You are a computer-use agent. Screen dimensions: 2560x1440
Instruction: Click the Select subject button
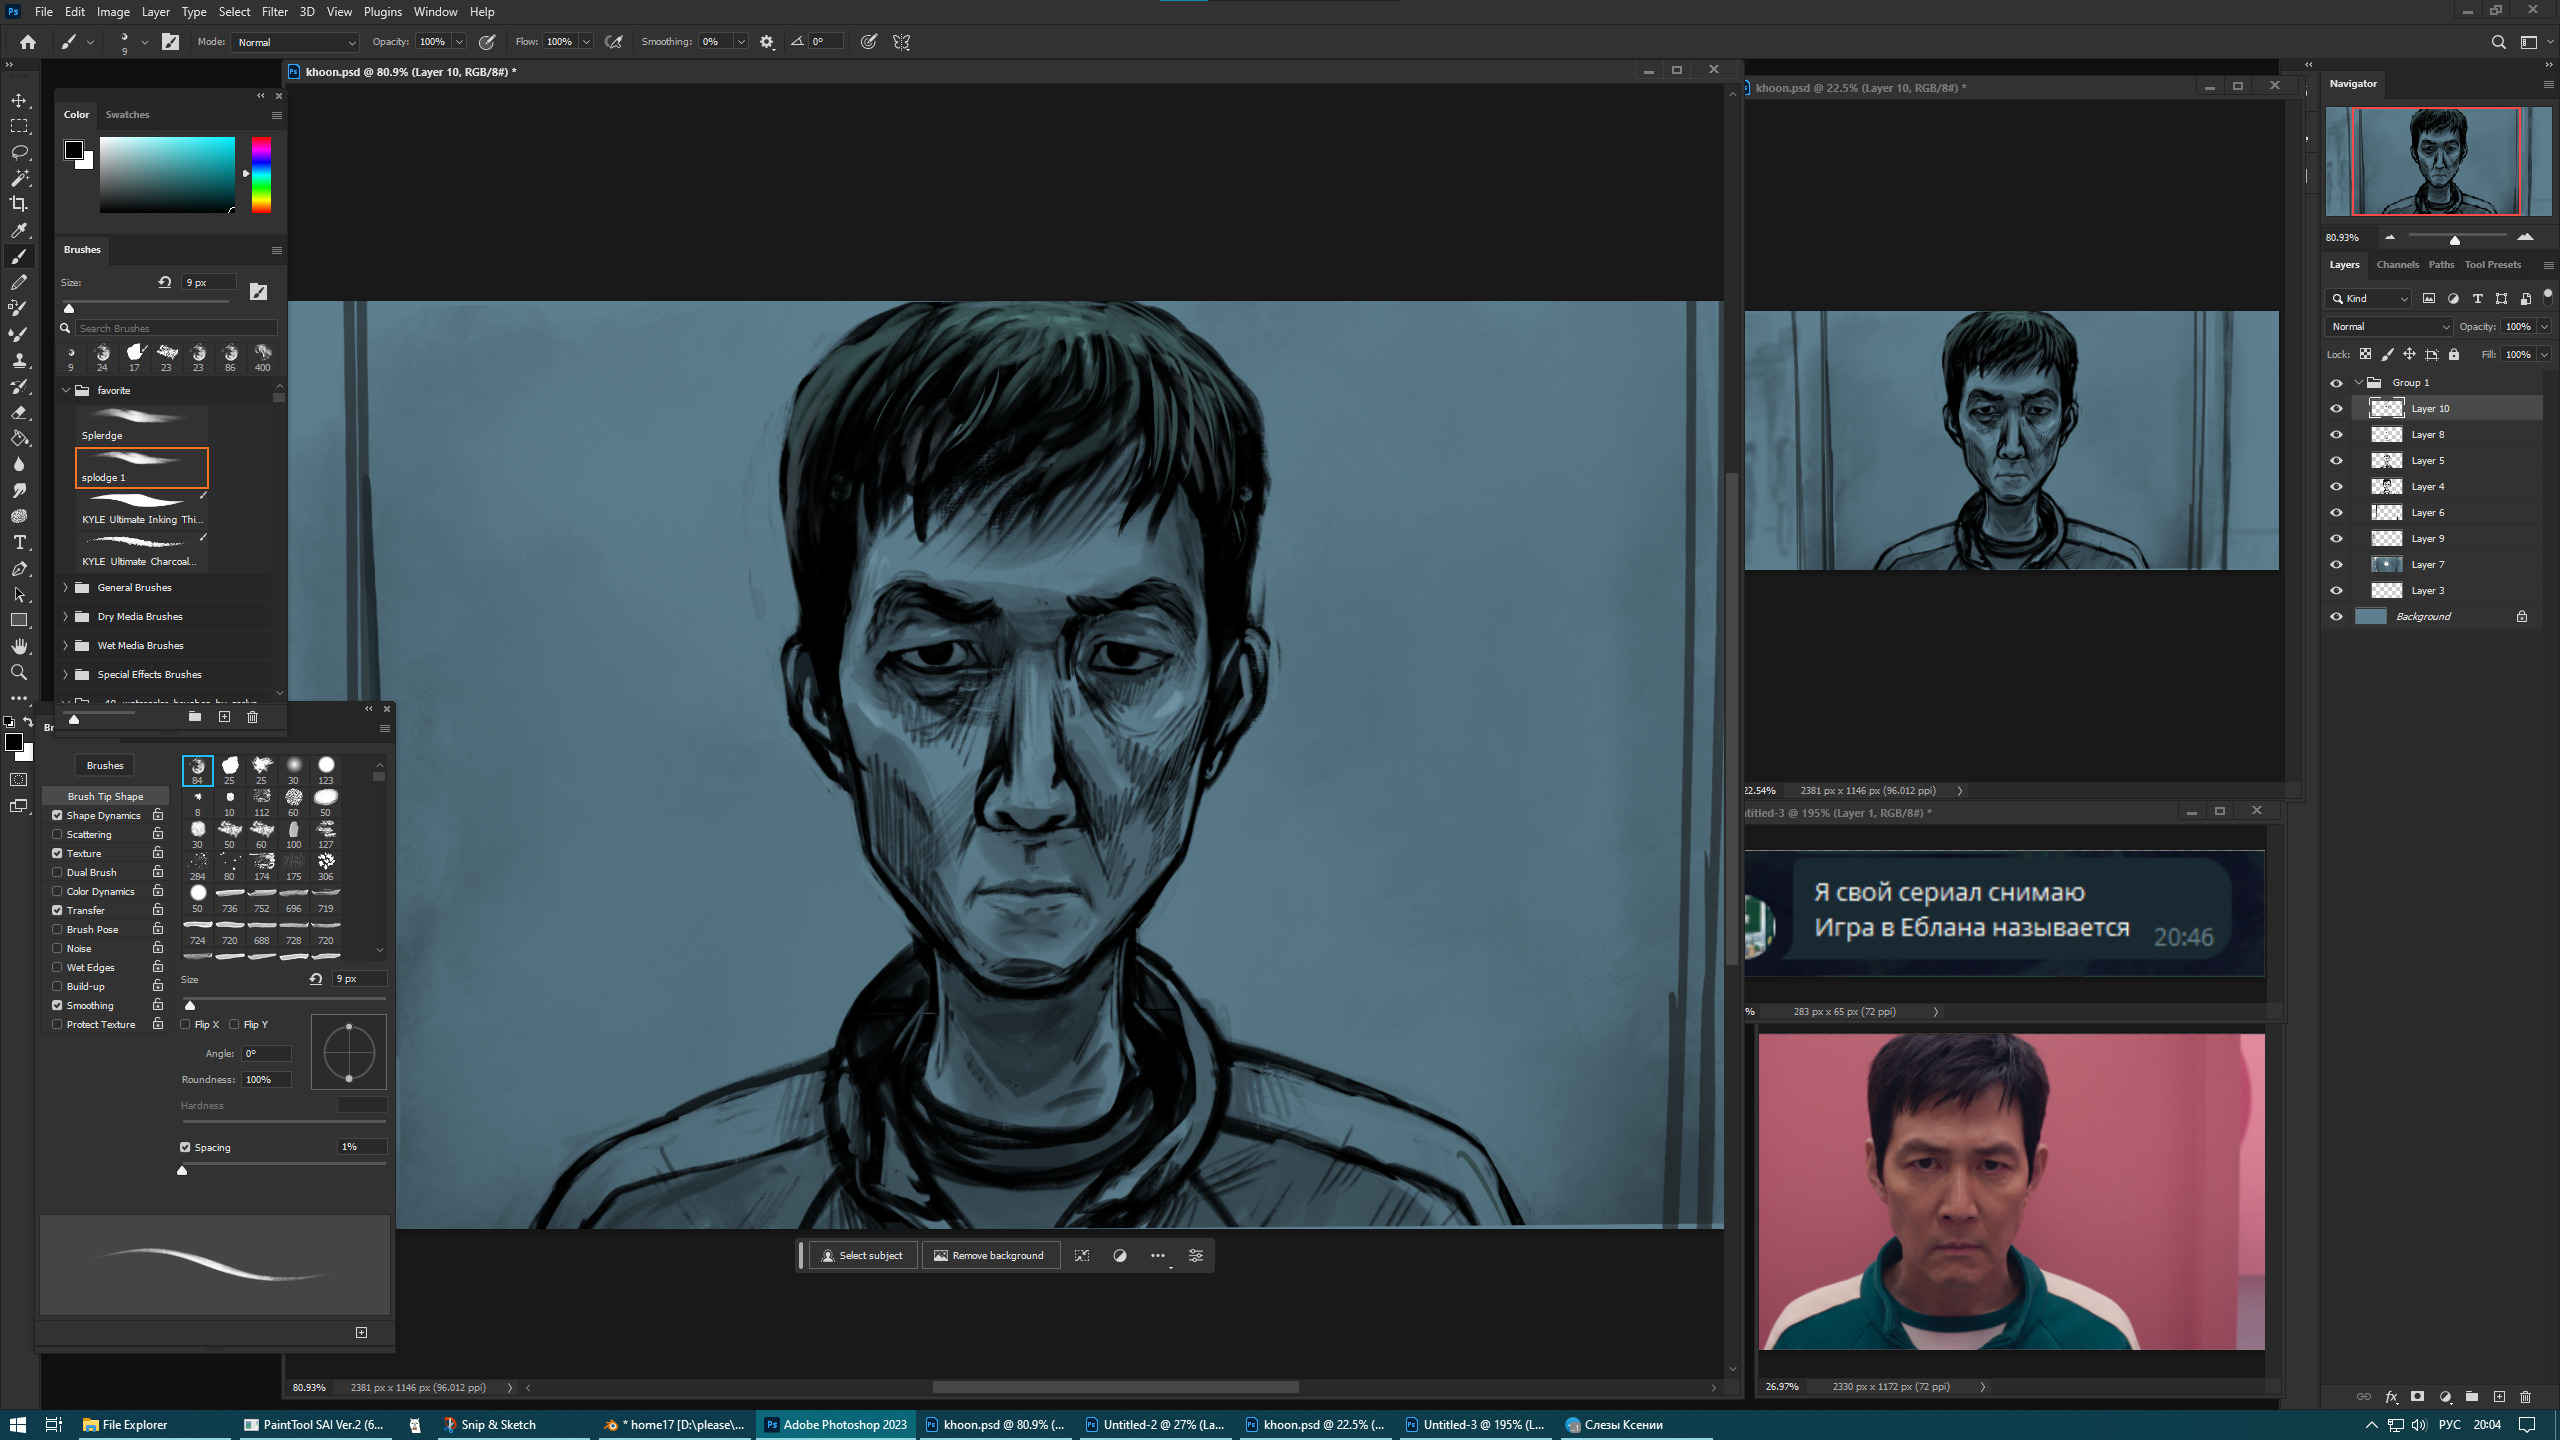coord(862,1256)
